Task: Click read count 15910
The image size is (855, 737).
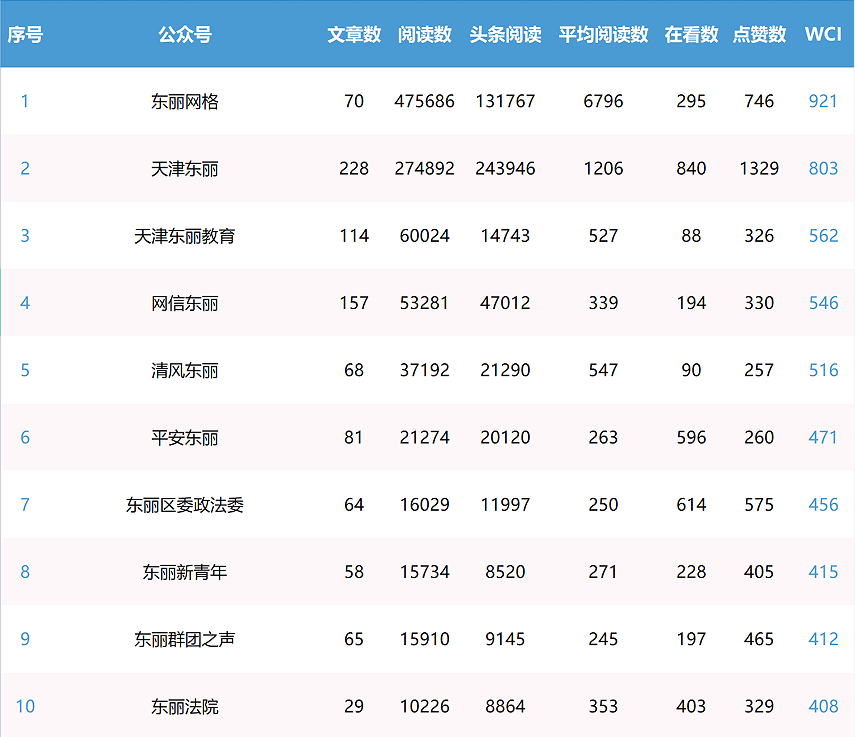Action: [x=425, y=639]
